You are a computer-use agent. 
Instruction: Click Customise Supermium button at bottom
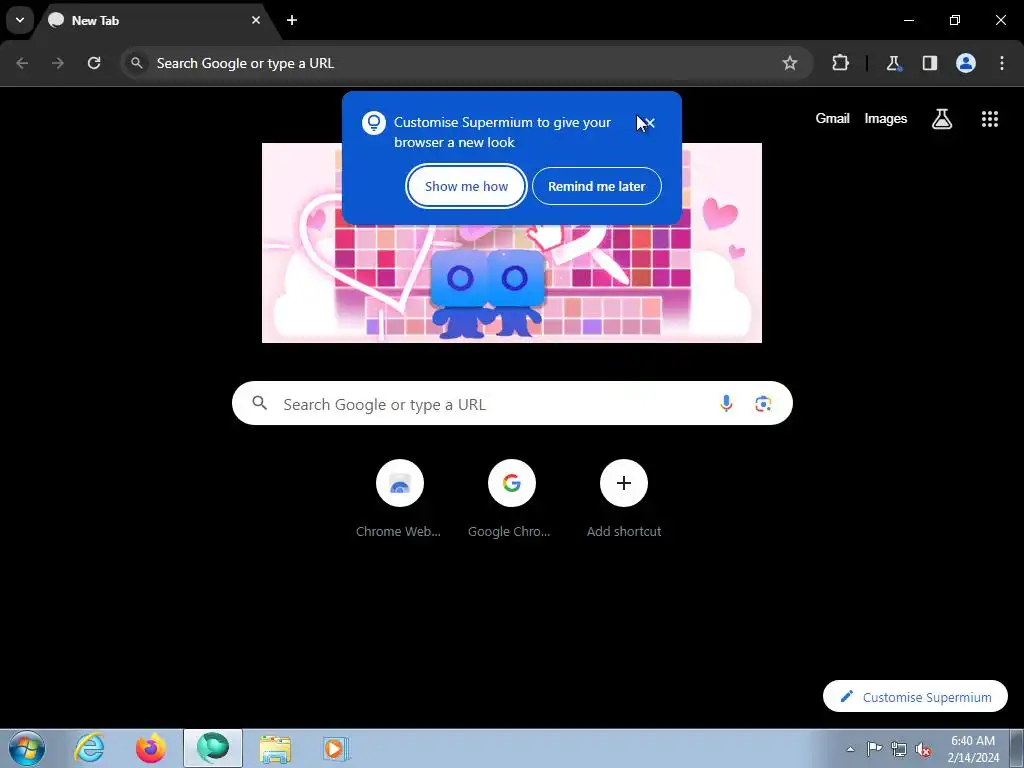(x=915, y=697)
